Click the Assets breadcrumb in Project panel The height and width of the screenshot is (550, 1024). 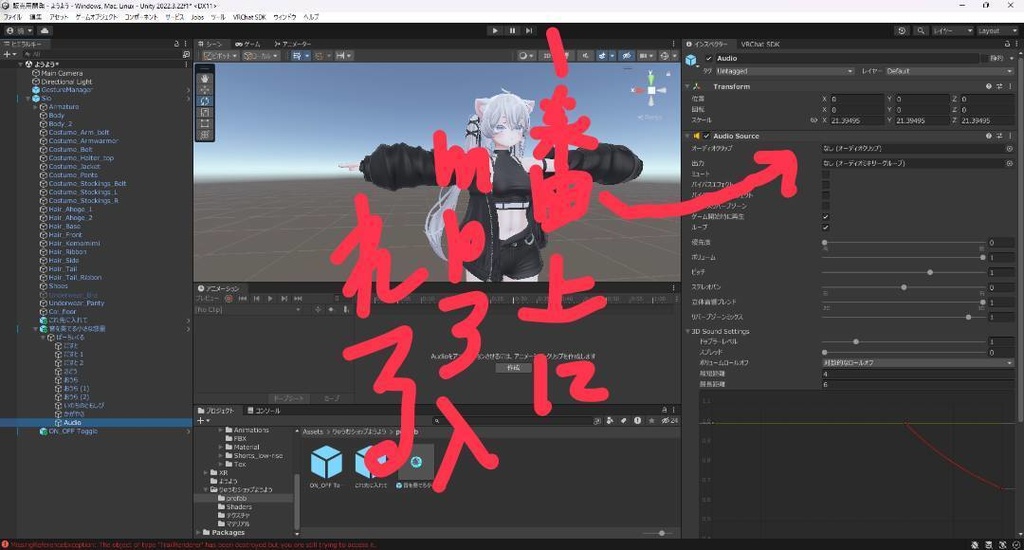pyautogui.click(x=313, y=432)
